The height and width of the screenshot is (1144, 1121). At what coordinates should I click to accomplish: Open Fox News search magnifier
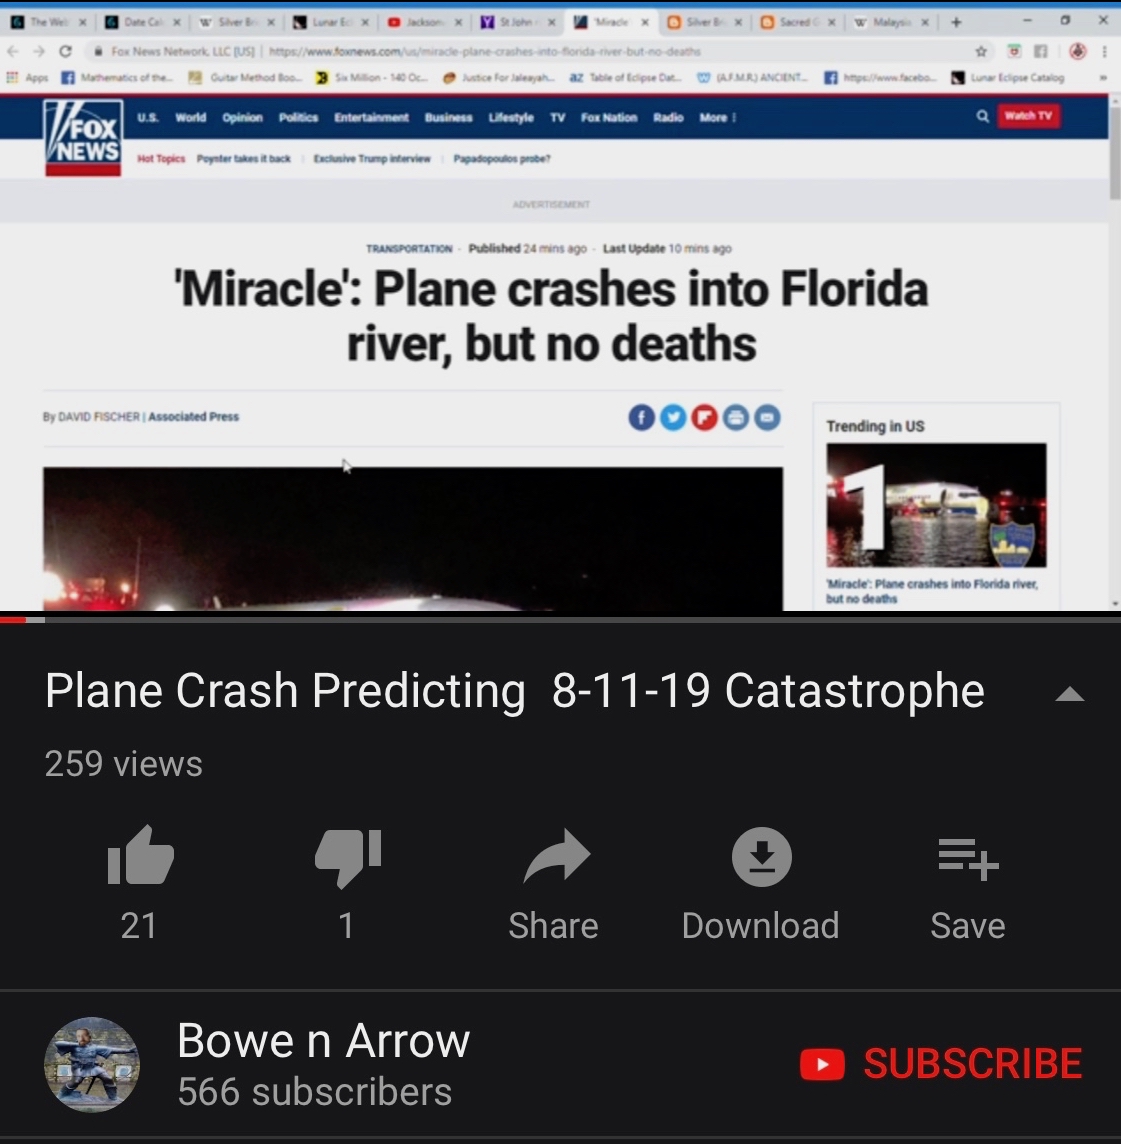[x=982, y=116]
